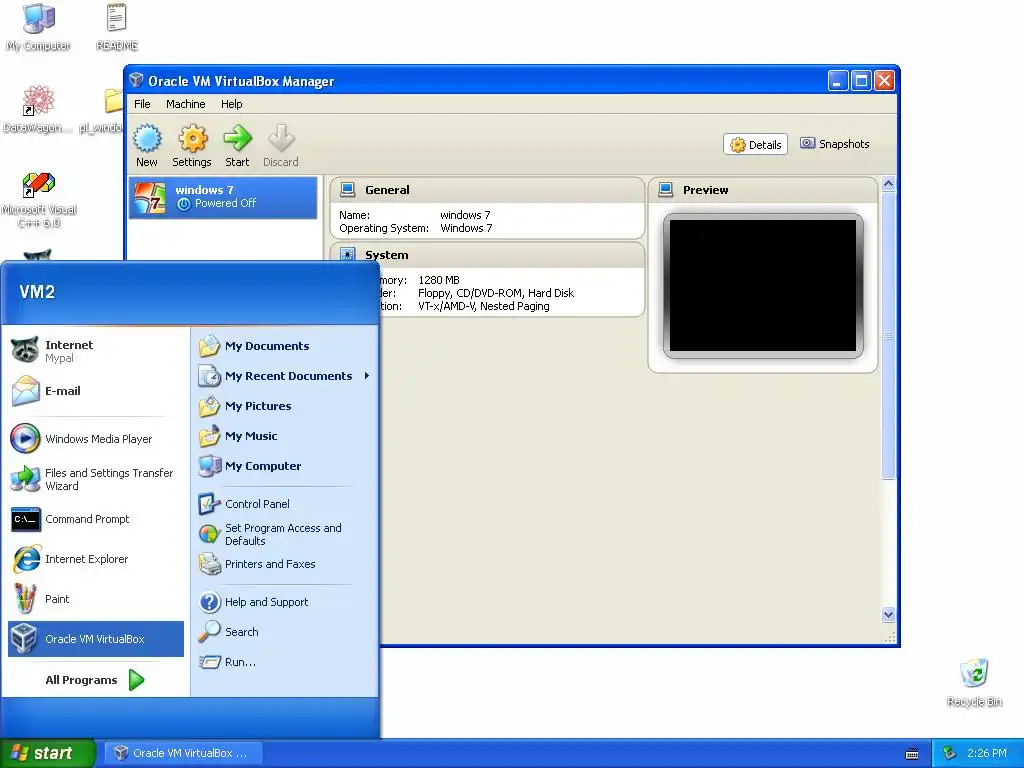Image resolution: width=1024 pixels, height=768 pixels.
Task: Open the File menu in VirtualBox
Action: coord(142,104)
